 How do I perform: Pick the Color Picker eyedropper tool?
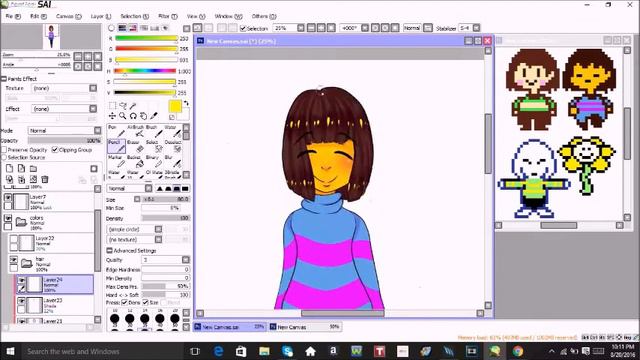click(x=154, y=116)
